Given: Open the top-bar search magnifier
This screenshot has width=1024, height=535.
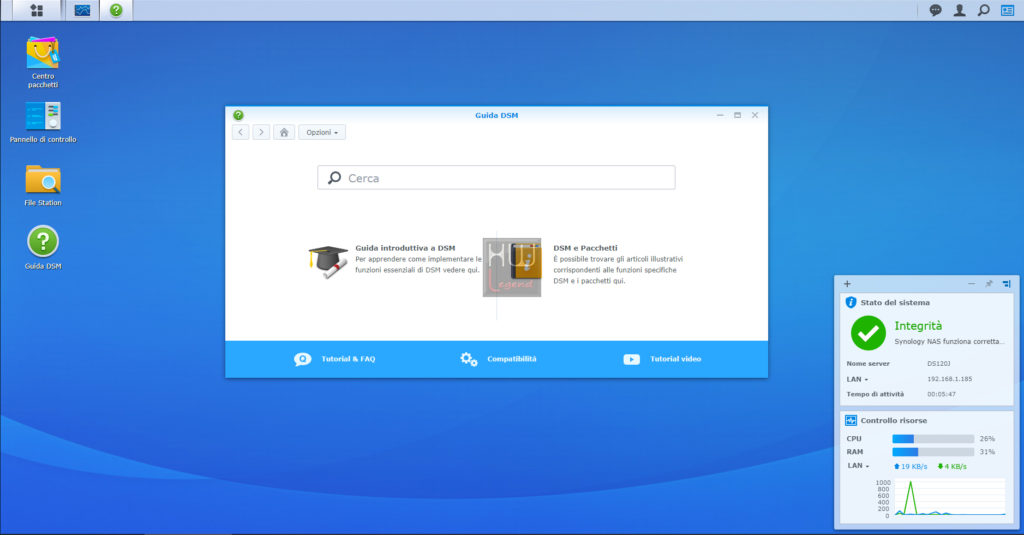Looking at the screenshot, I should pyautogui.click(x=984, y=10).
